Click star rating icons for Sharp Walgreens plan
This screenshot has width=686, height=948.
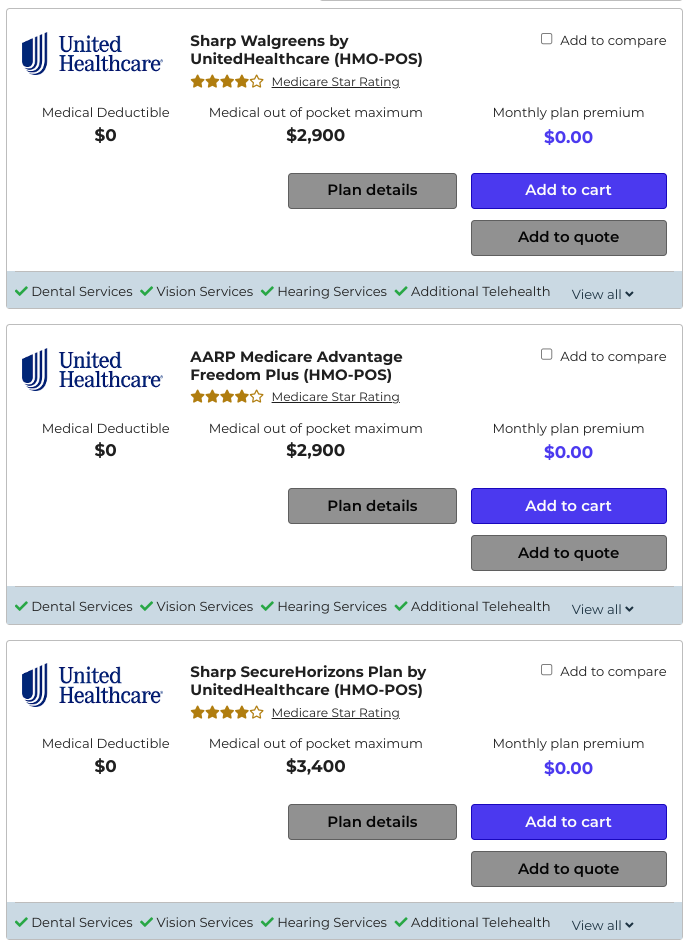point(227,82)
